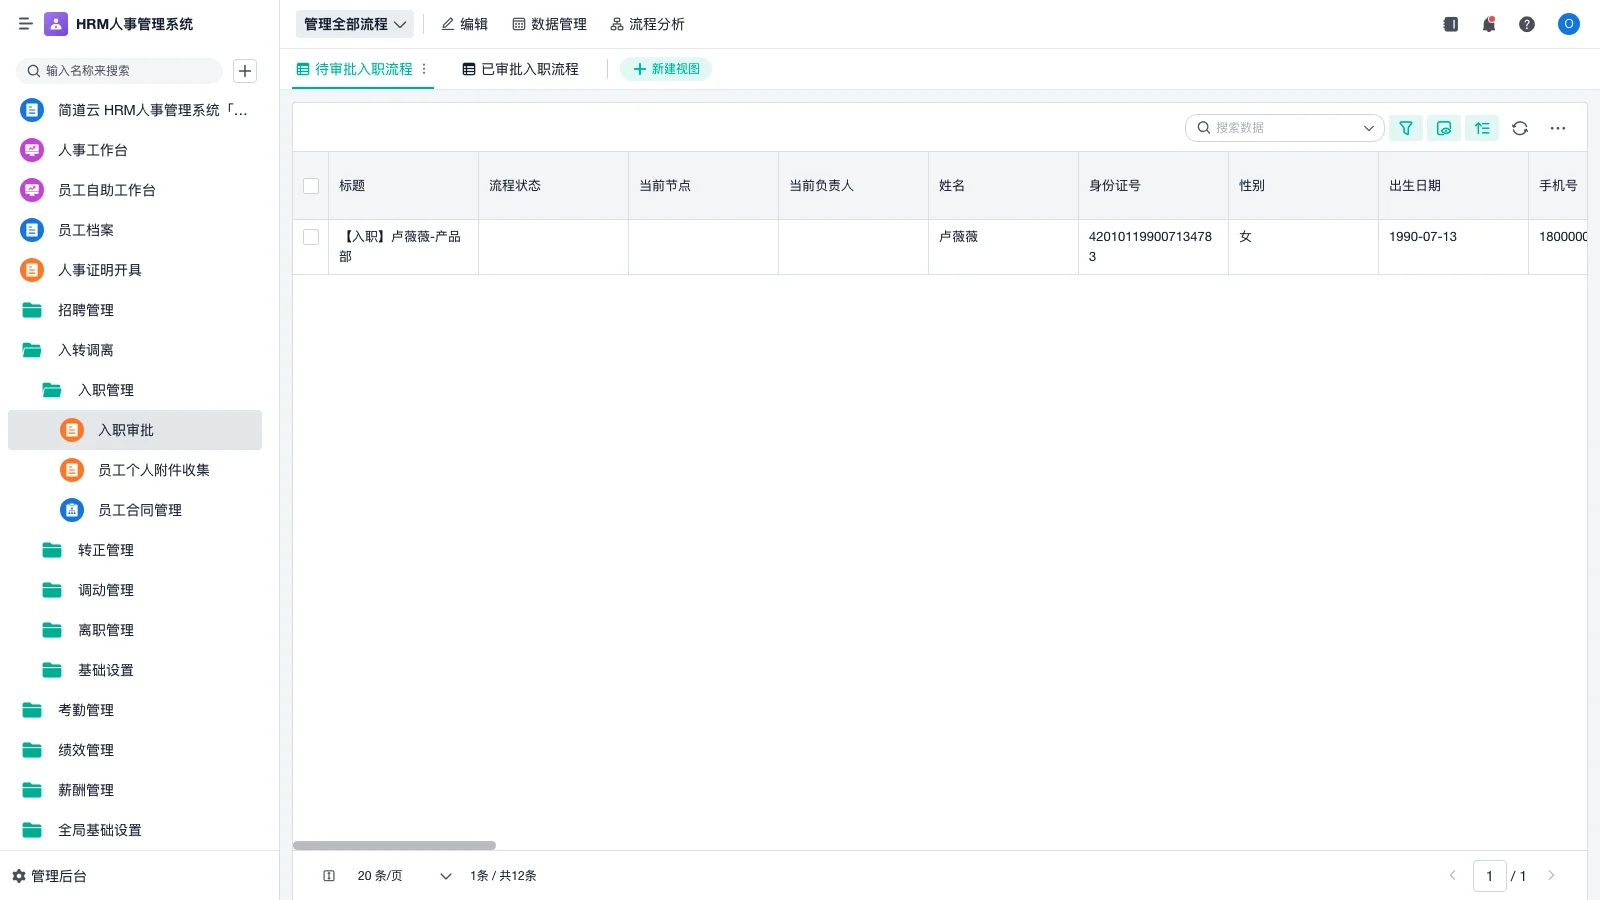Select the 入职审批 item in sidebar

(126, 430)
